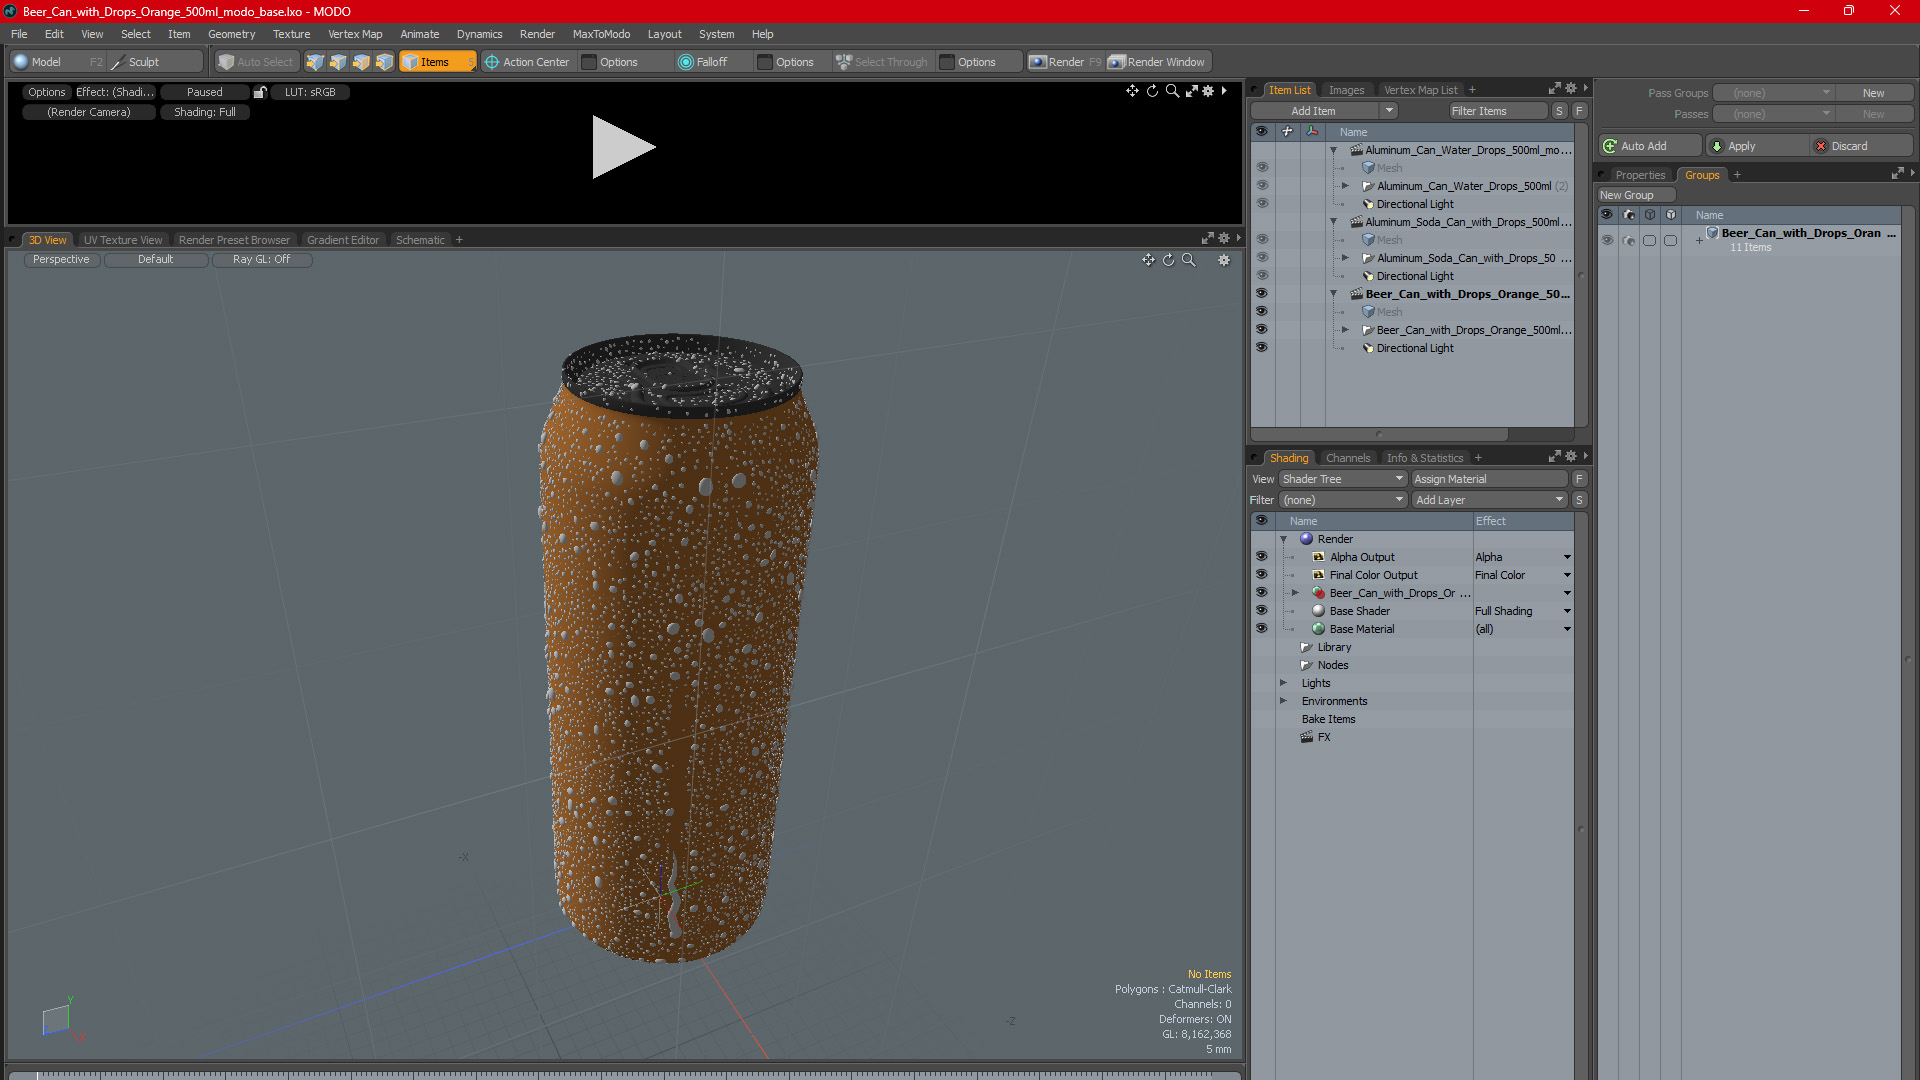Screen dimensions: 1920x1080
Task: Open the Add Layer dropdown
Action: (x=1489, y=500)
